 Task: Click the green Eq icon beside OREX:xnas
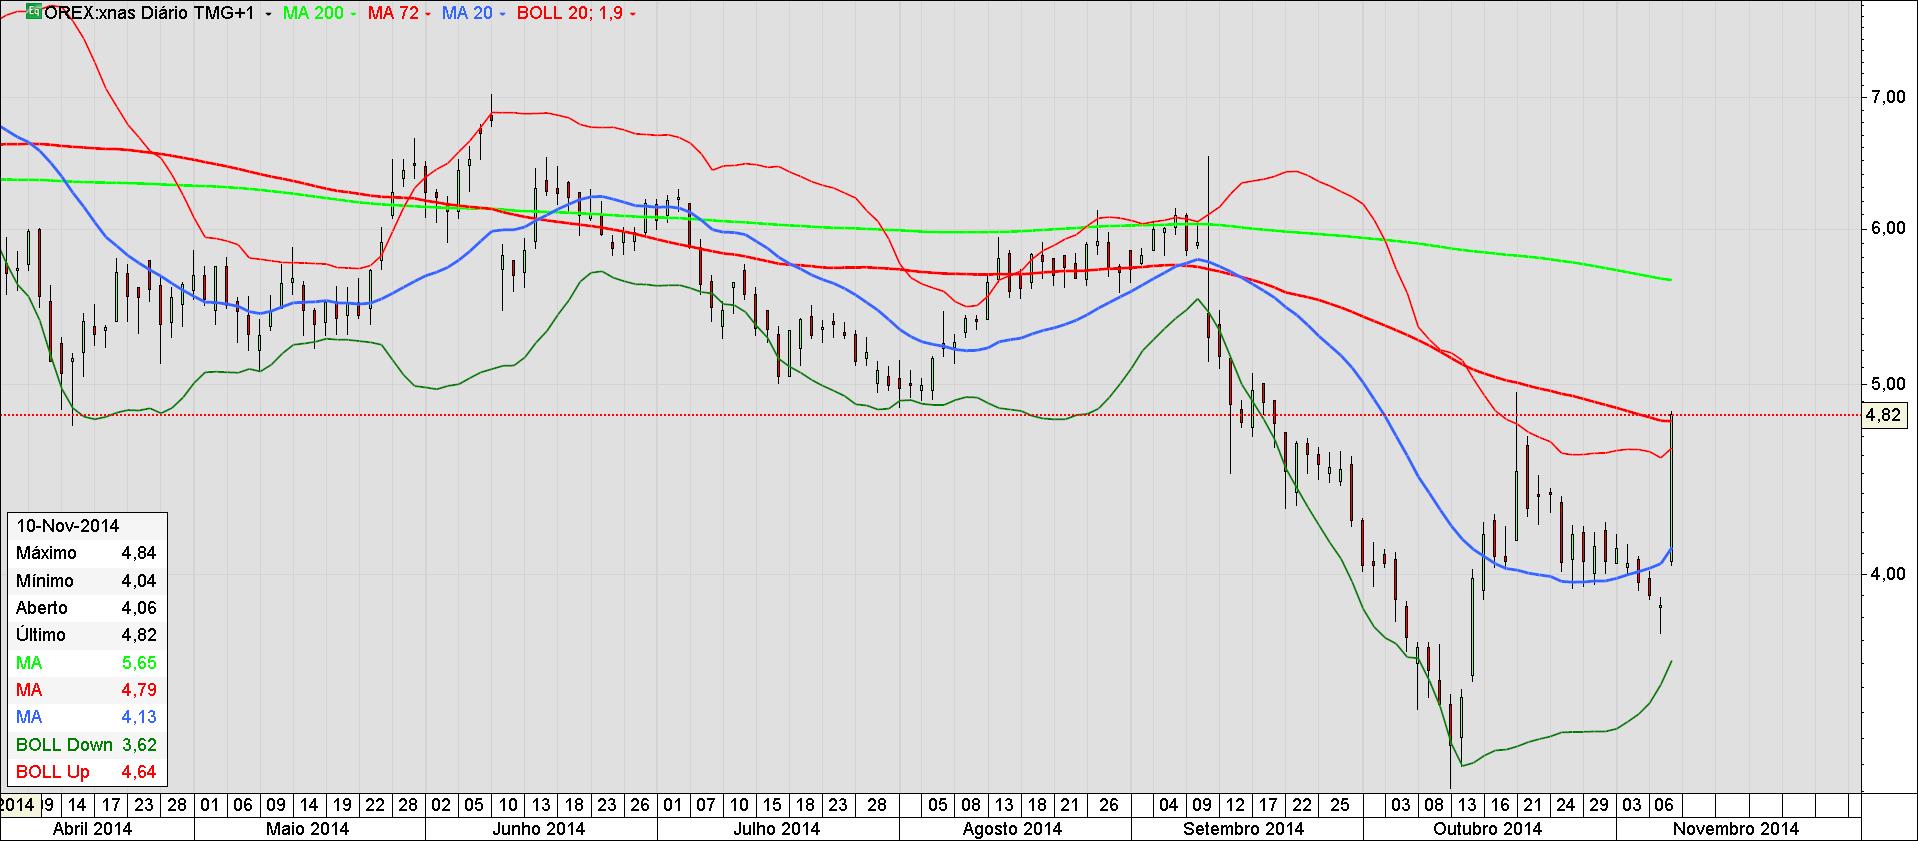(x=33, y=12)
